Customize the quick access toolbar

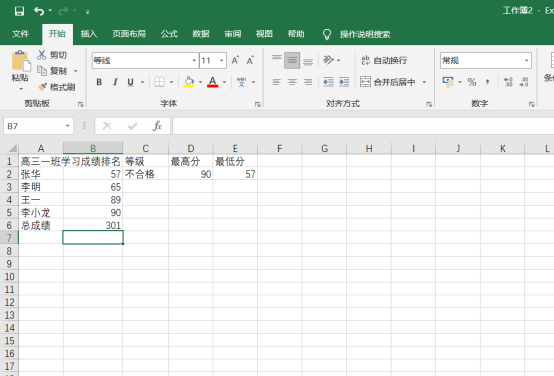coord(87,12)
